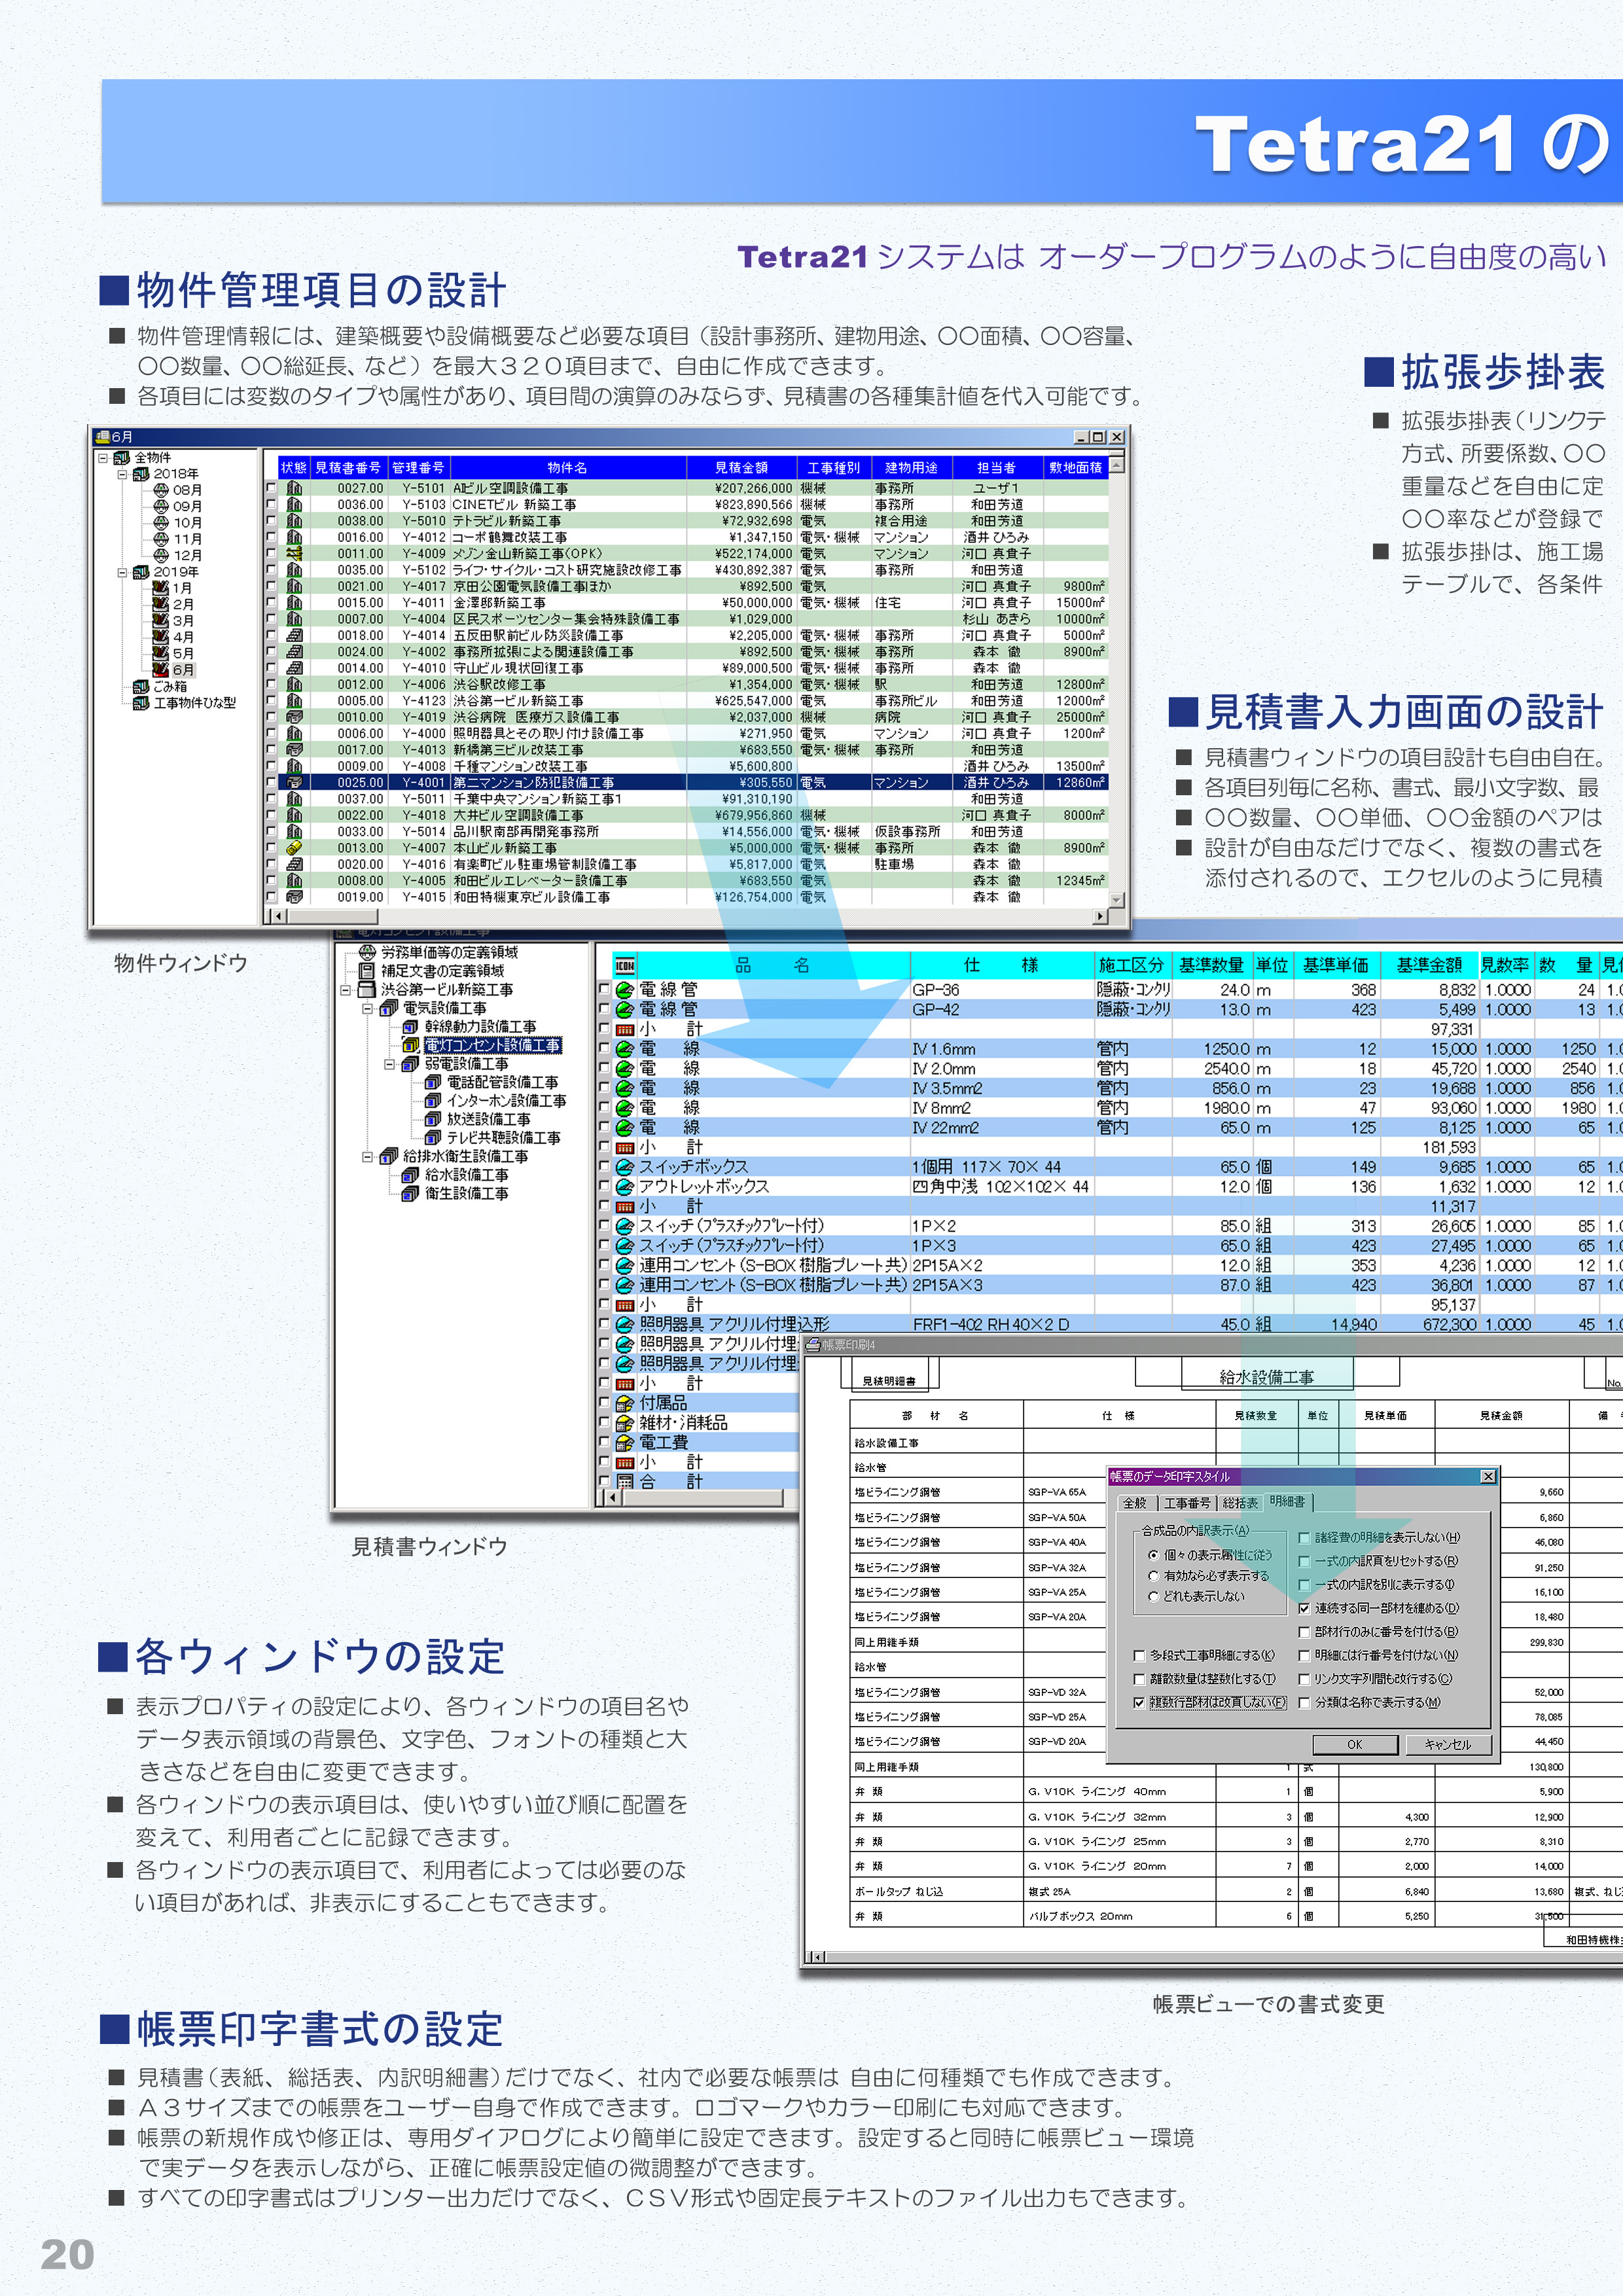Collapse the 全物件 tree node

[103, 458]
